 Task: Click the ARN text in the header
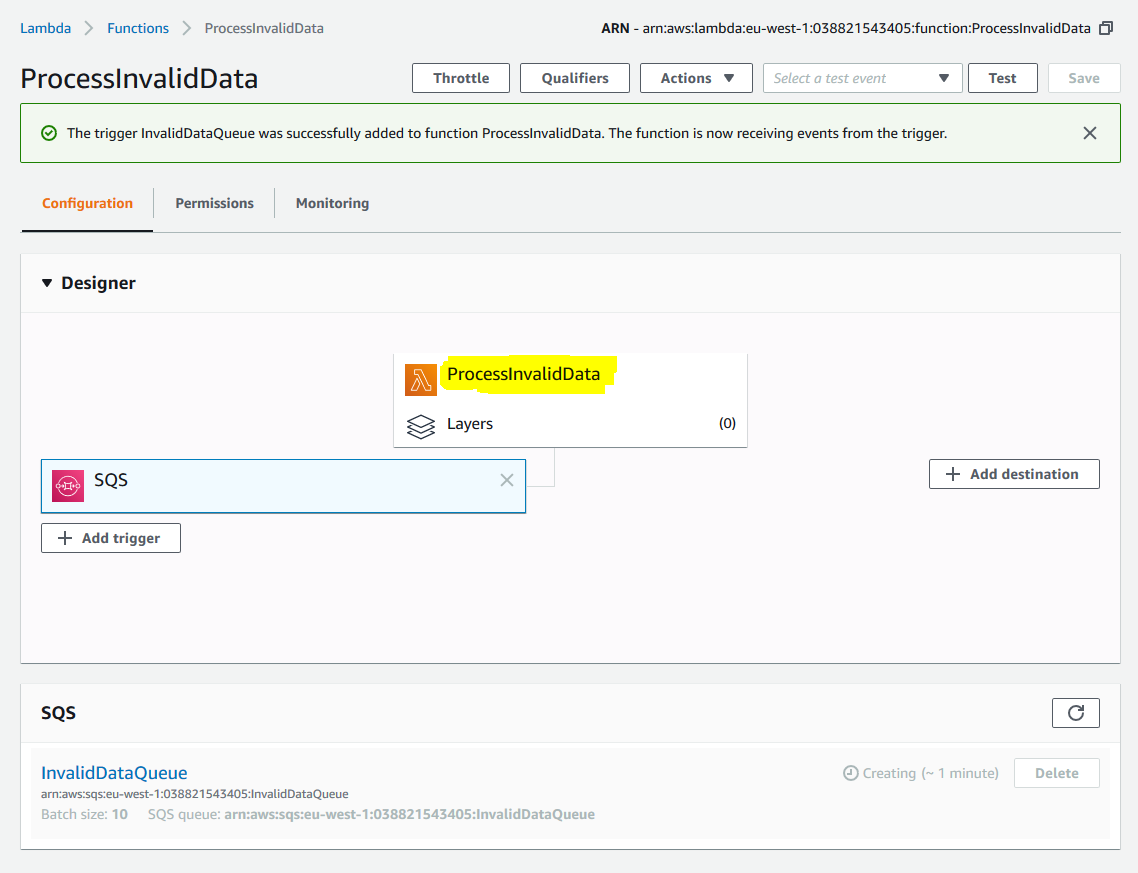[846, 28]
